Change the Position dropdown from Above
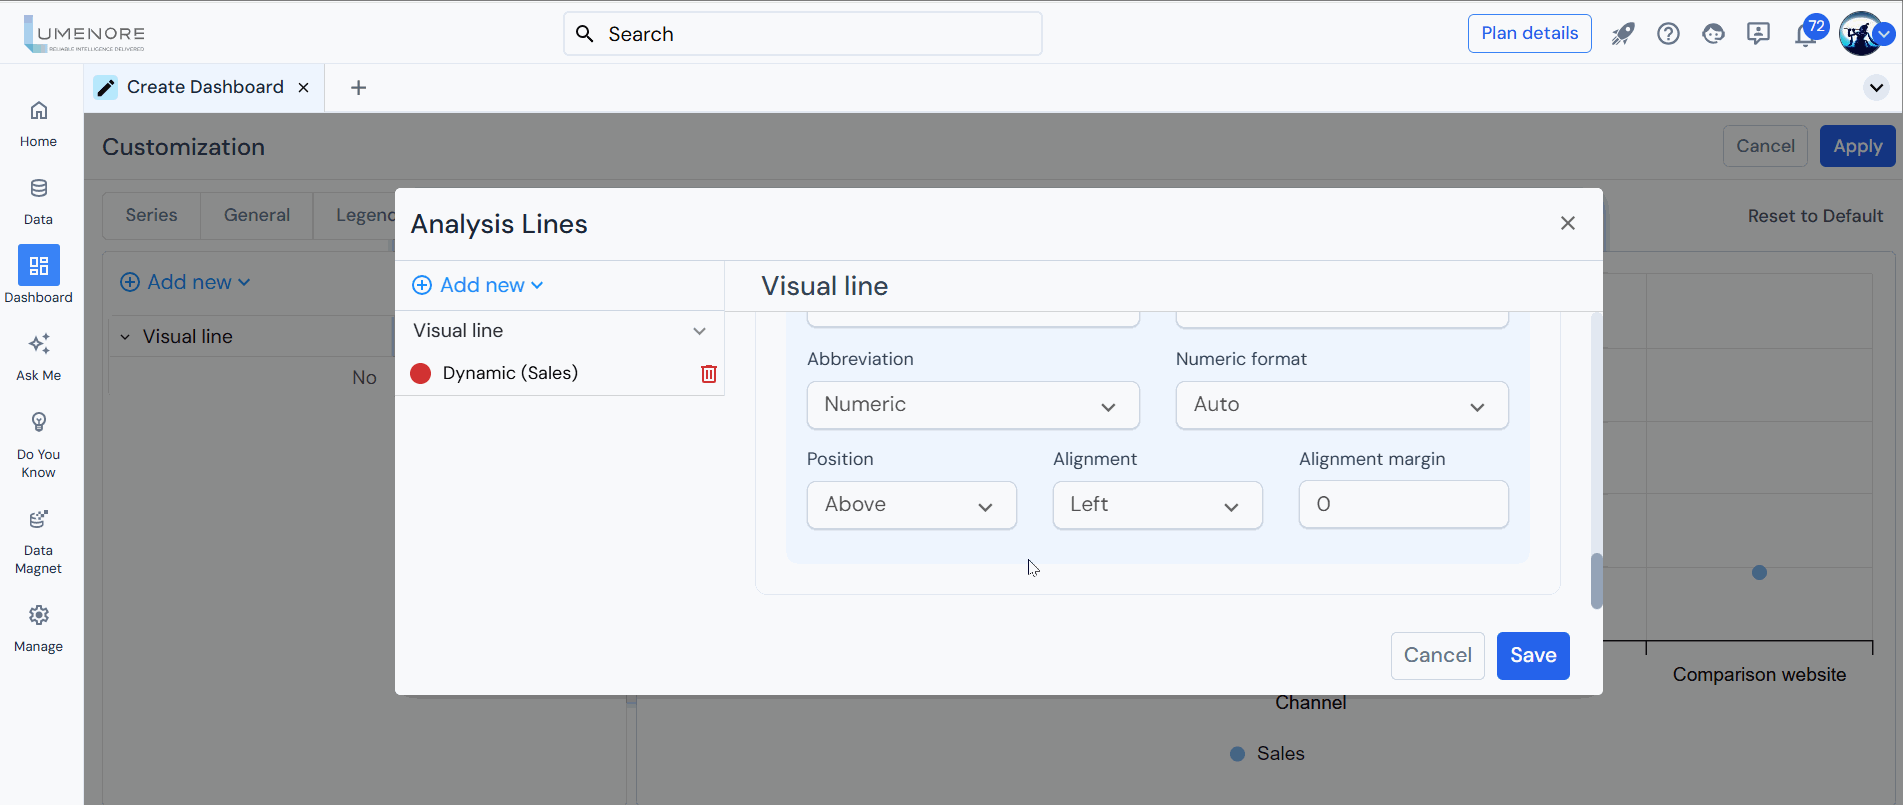The image size is (1903, 805). [x=911, y=505]
